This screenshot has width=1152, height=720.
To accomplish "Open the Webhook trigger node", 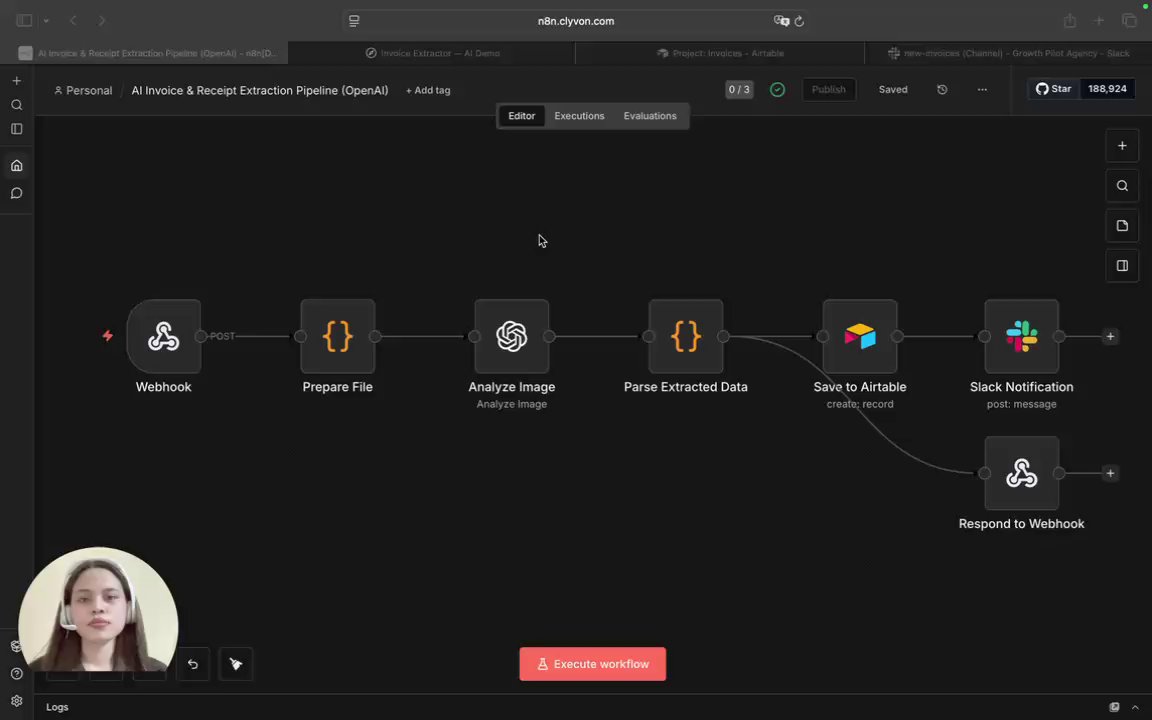I will click(x=163, y=336).
